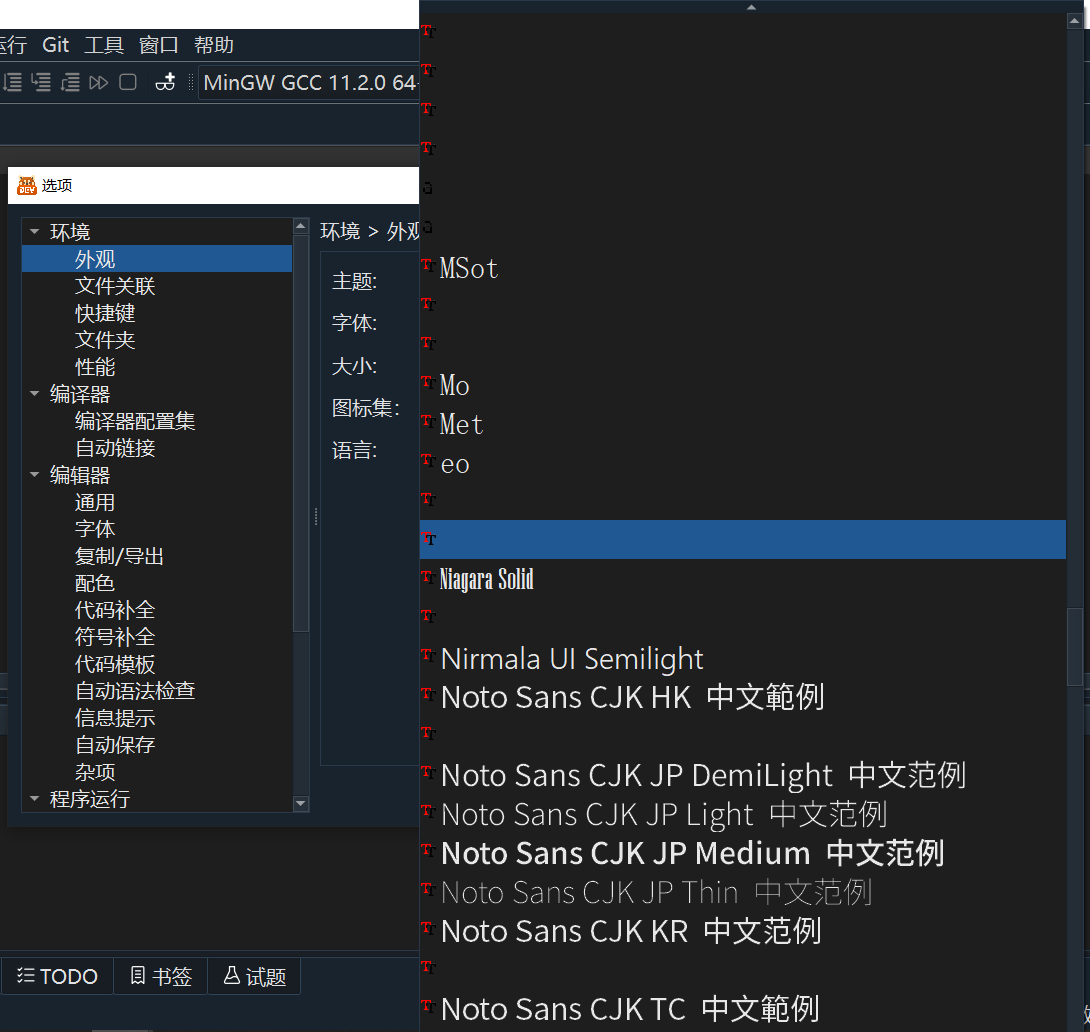Collapse the 编译器 tree section
This screenshot has height=1032, width=1090.
(34, 394)
